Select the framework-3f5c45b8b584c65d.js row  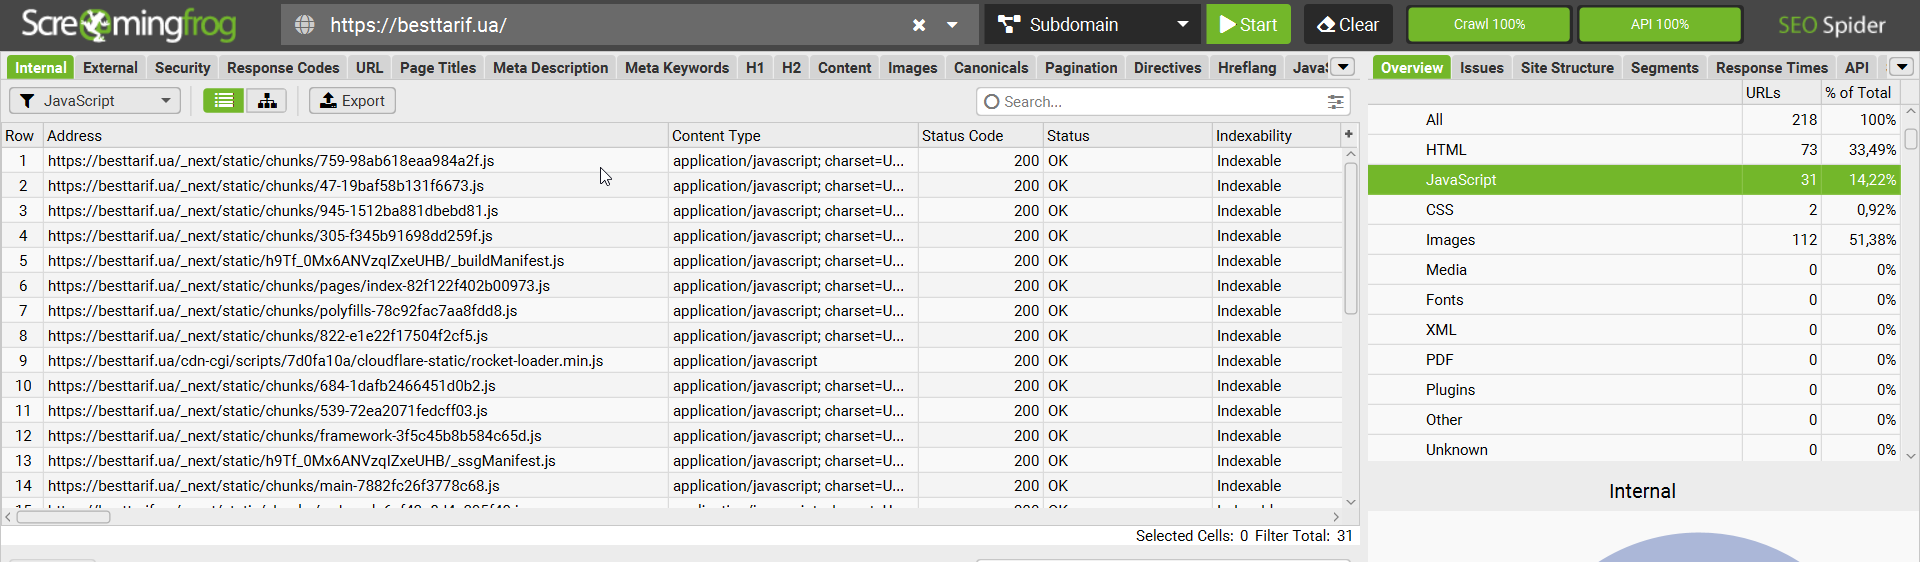click(x=671, y=436)
